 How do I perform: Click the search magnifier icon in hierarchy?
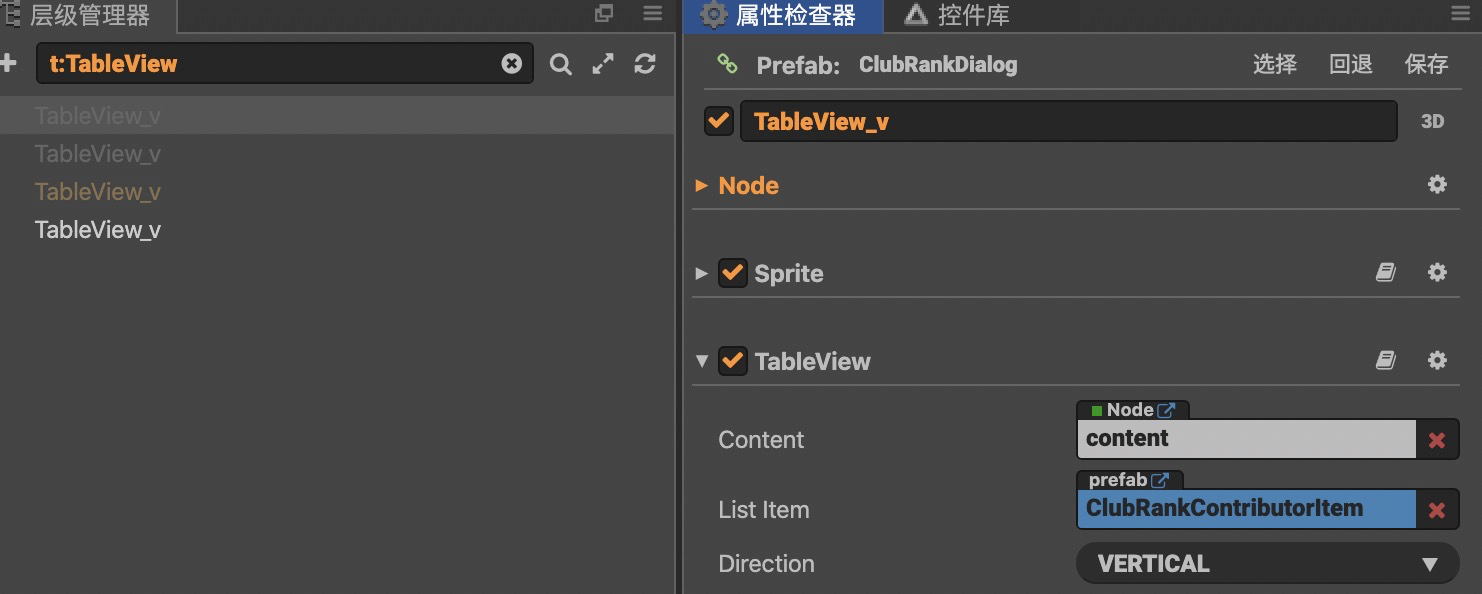(561, 65)
